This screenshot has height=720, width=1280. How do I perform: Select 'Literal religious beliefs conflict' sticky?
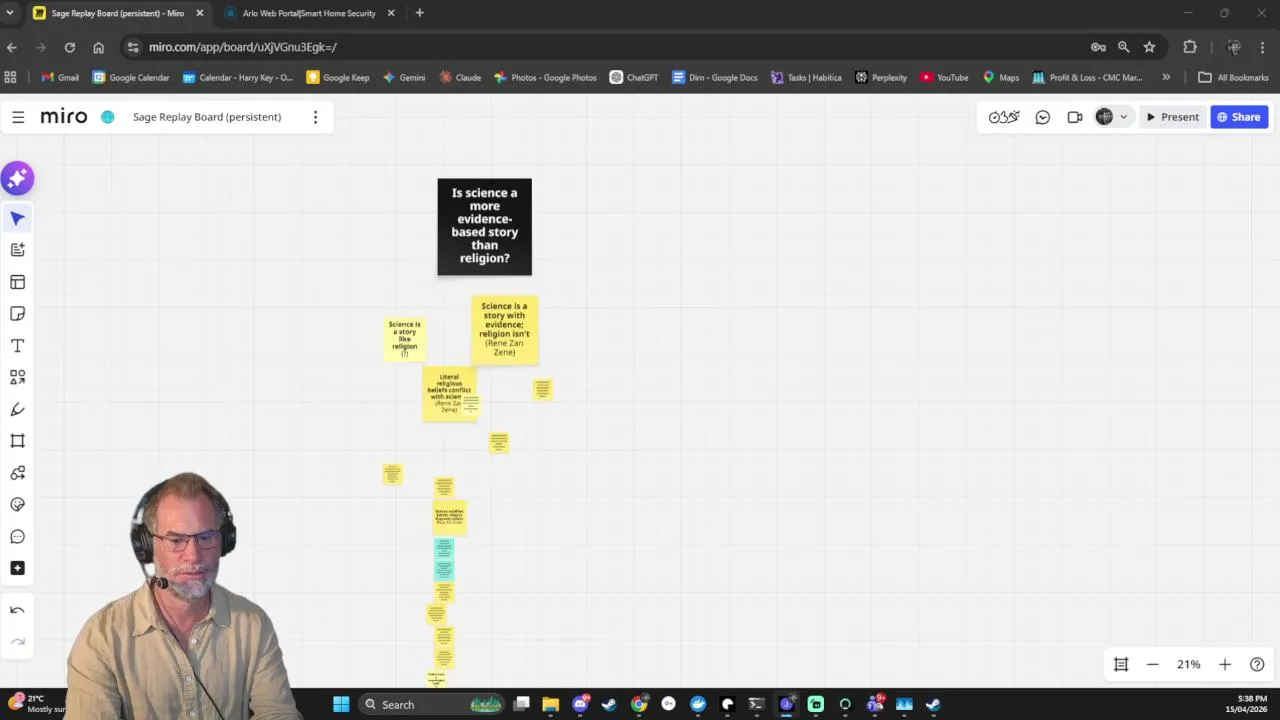[x=449, y=394]
